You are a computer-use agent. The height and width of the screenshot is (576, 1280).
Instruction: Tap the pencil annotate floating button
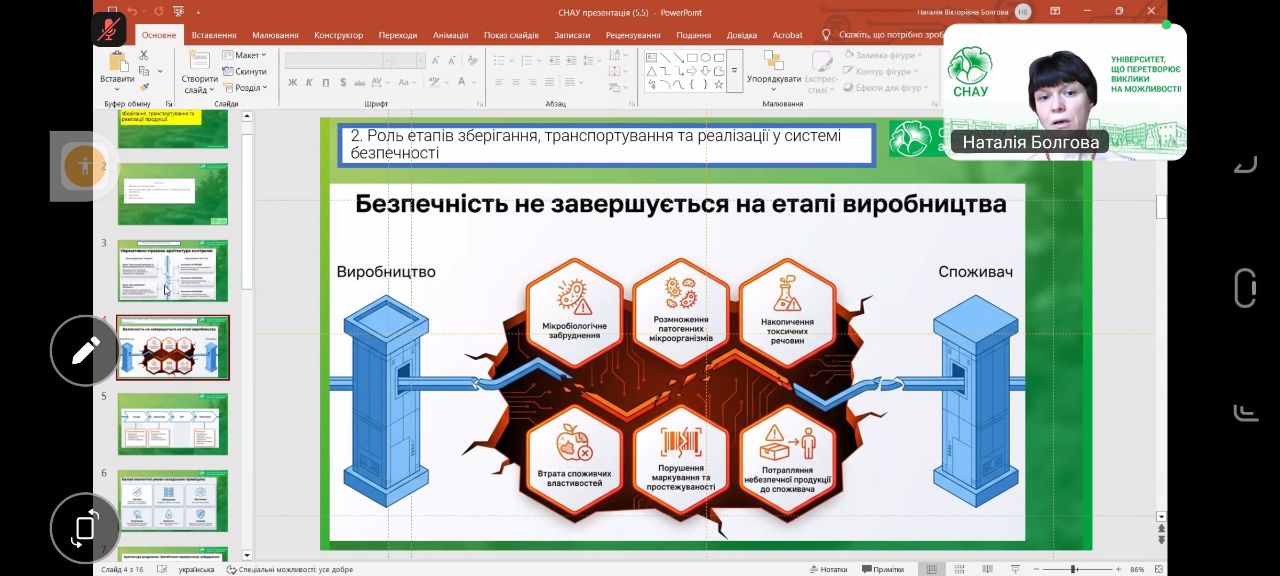[x=85, y=350]
